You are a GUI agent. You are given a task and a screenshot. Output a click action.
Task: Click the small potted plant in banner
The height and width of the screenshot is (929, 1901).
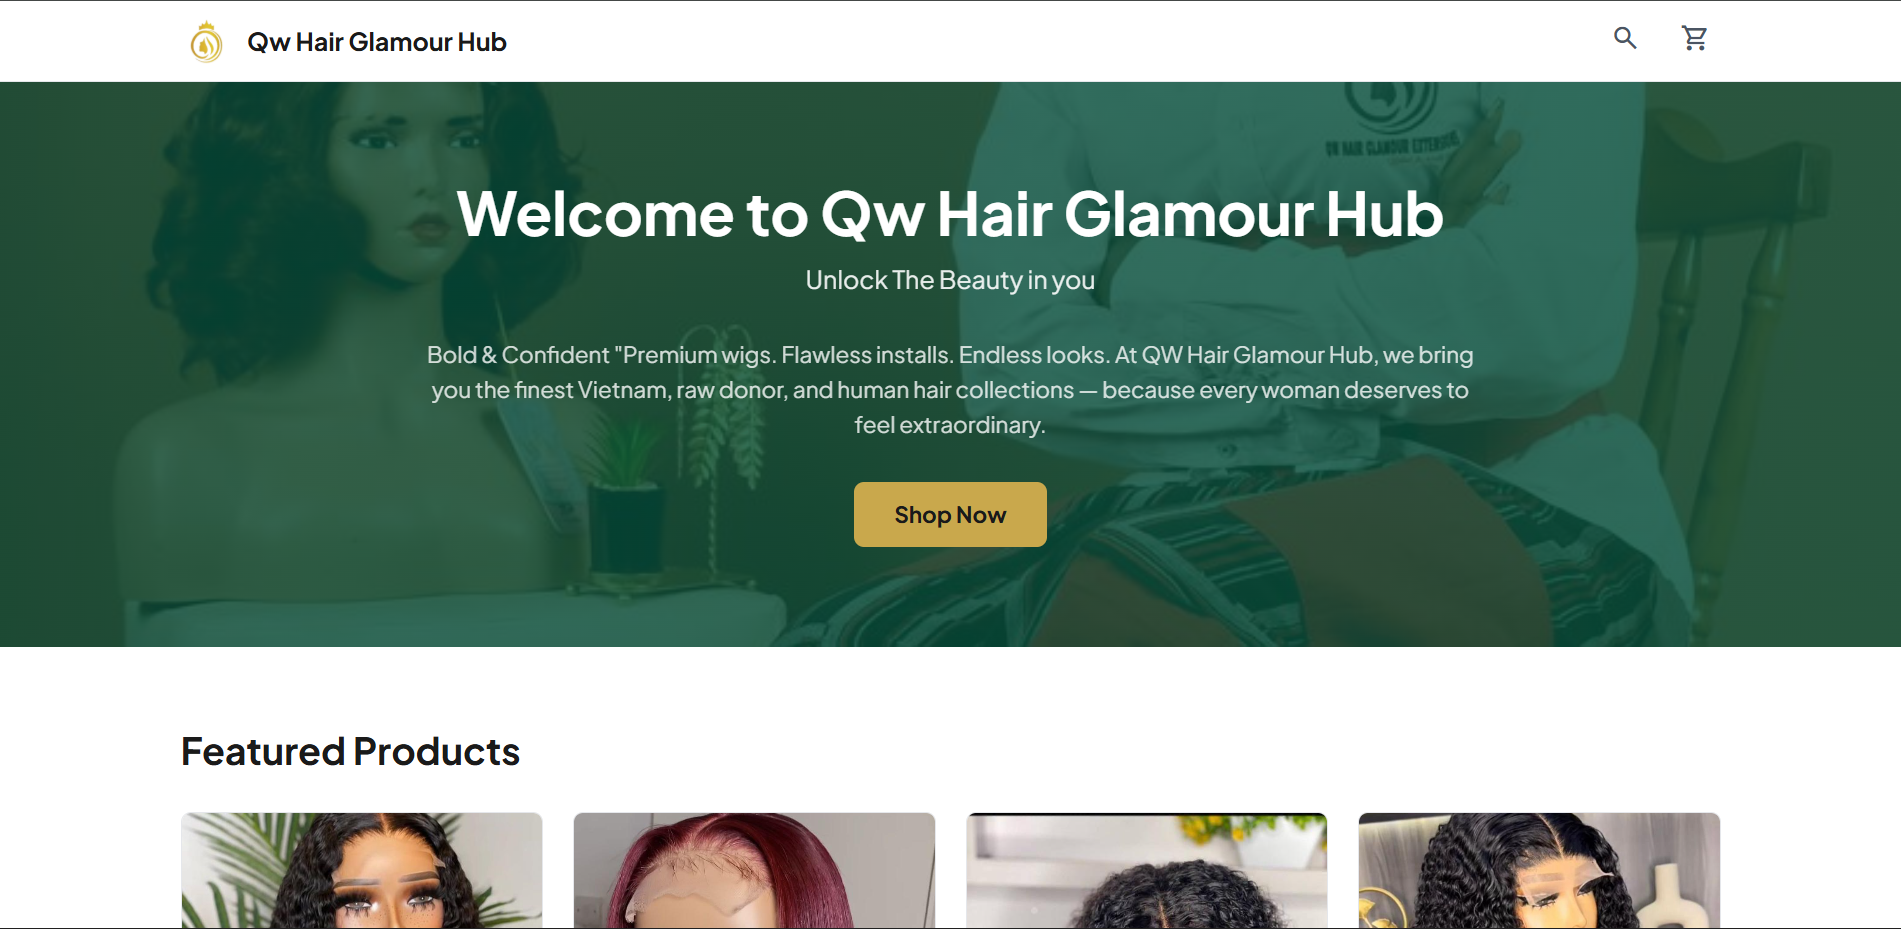coord(625,500)
